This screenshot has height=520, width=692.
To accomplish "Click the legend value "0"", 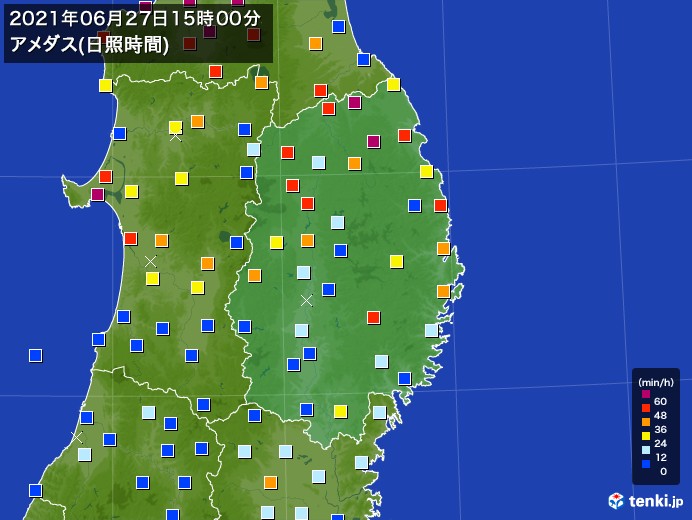I will tap(663, 471).
